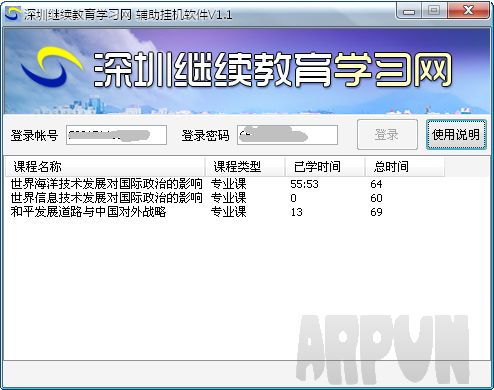
Task: Click the maximize window button
Action: click(x=434, y=11)
